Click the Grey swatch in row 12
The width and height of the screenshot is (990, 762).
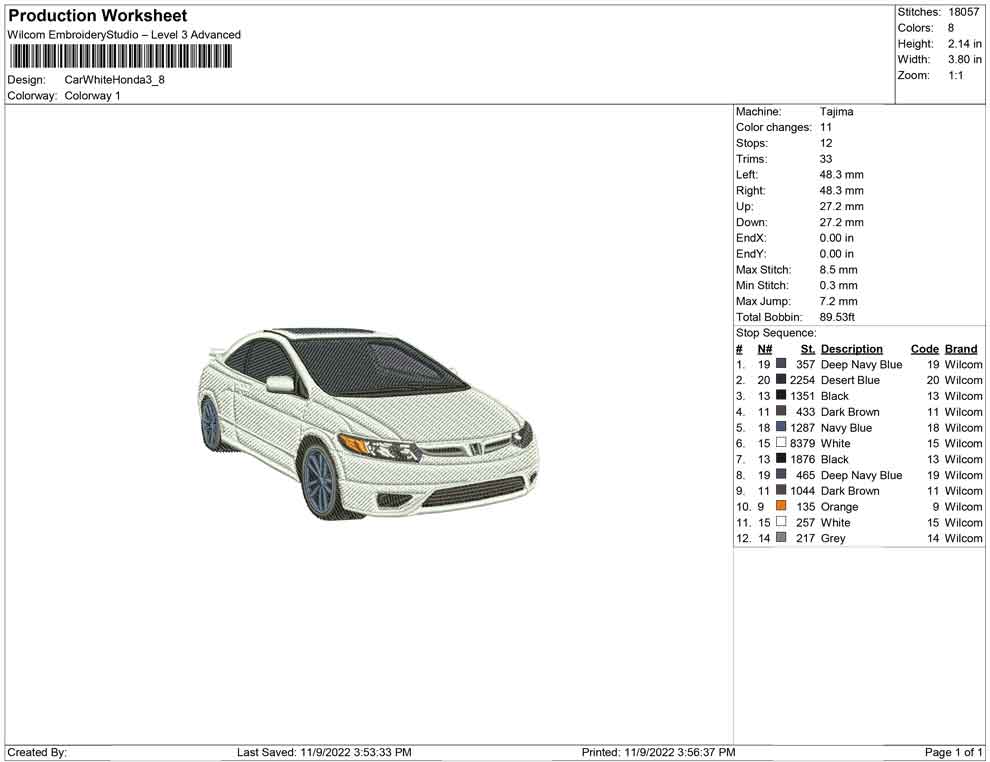[x=781, y=537]
